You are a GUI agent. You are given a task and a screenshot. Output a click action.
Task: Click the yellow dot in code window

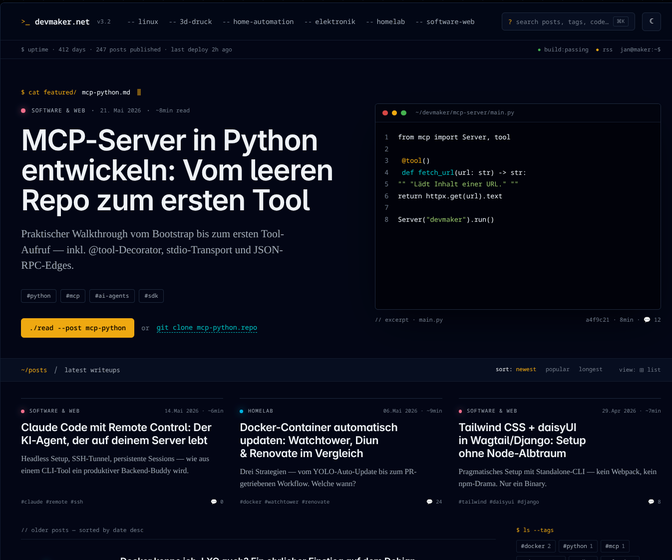(394, 113)
